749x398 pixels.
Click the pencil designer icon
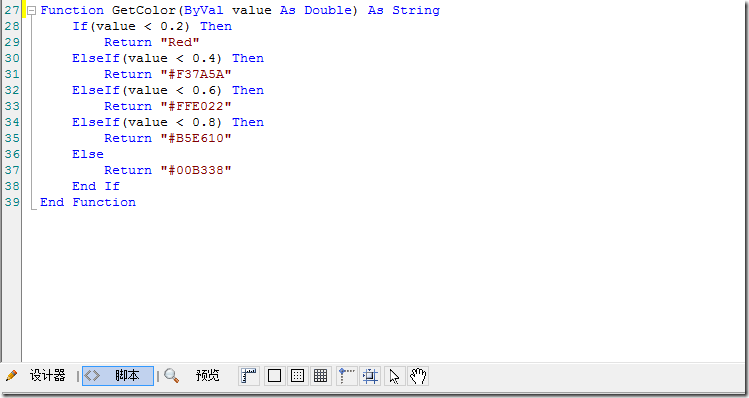click(x=11, y=376)
